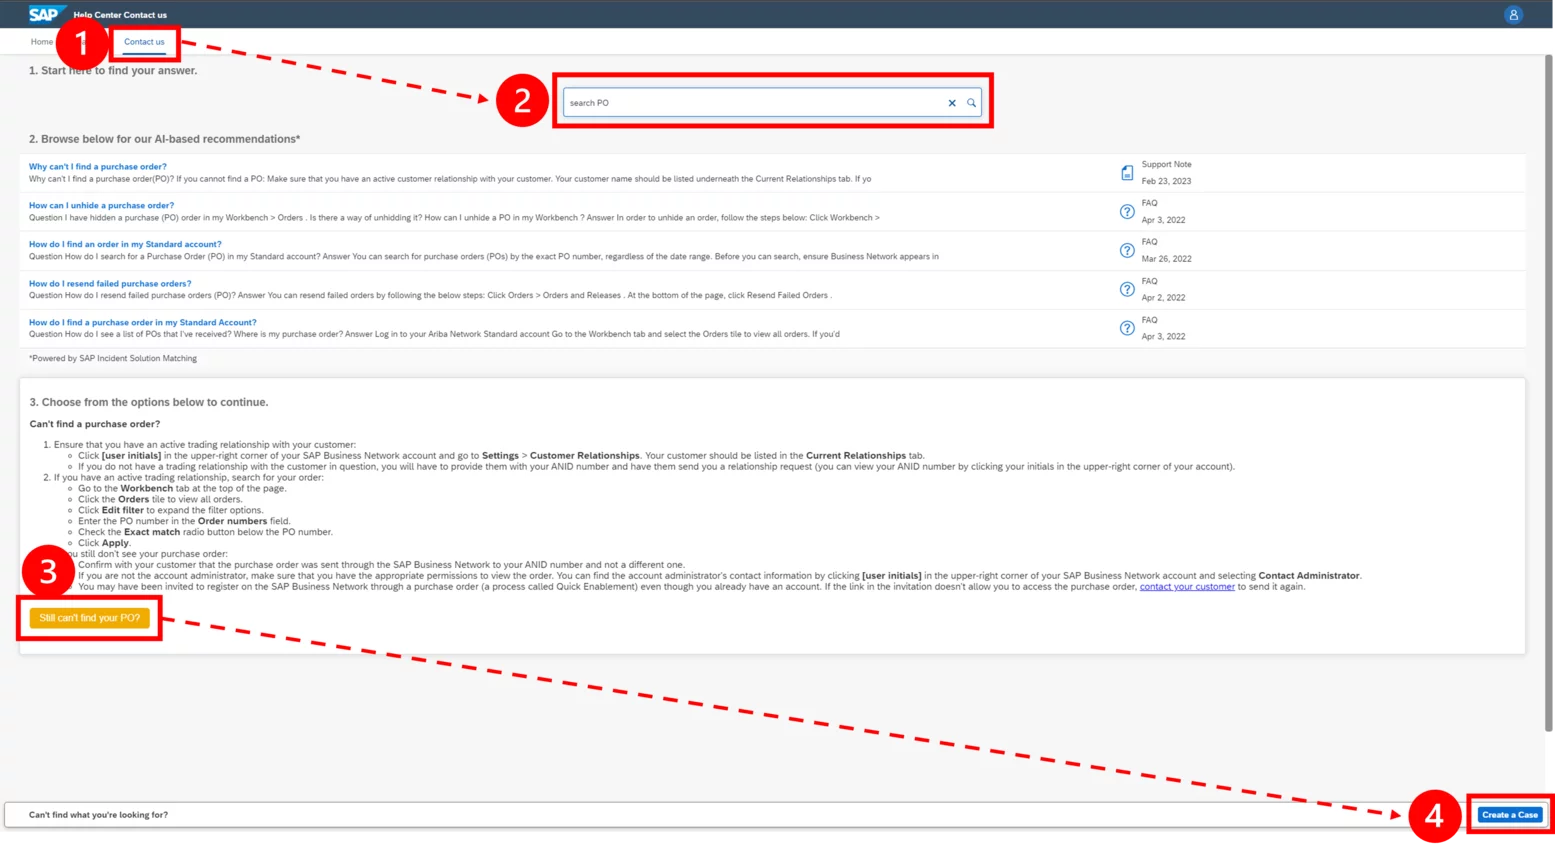Click FAQ icon for Standard account order row
1555x850 pixels.
pos(1127,250)
